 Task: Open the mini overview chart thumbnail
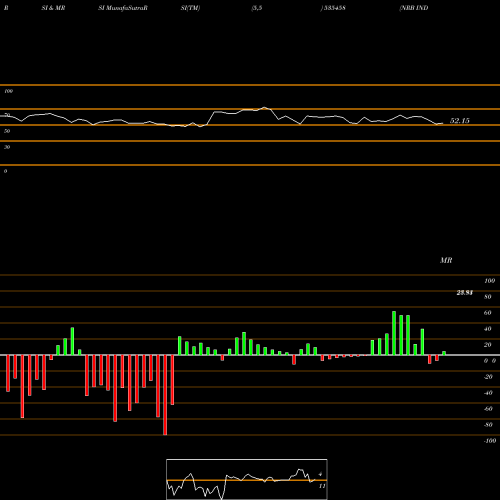[247, 479]
